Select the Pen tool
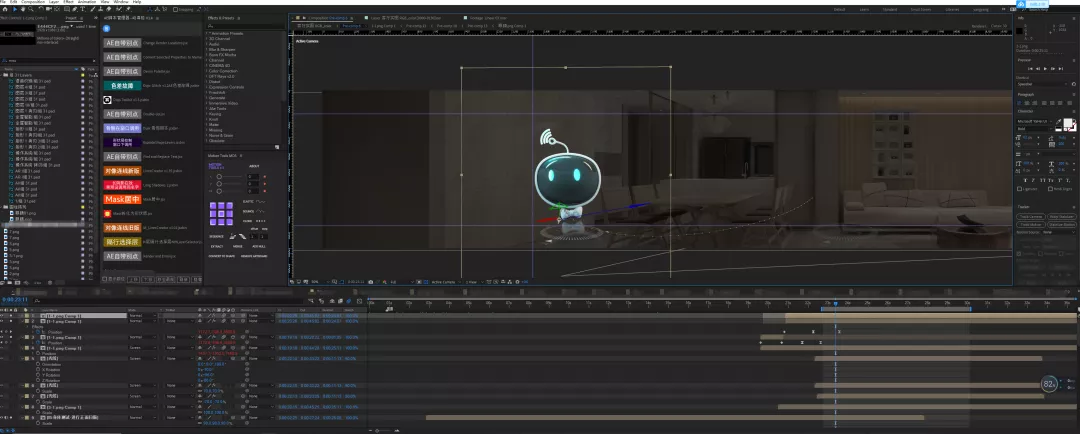This screenshot has height=434, width=1080. [75, 10]
